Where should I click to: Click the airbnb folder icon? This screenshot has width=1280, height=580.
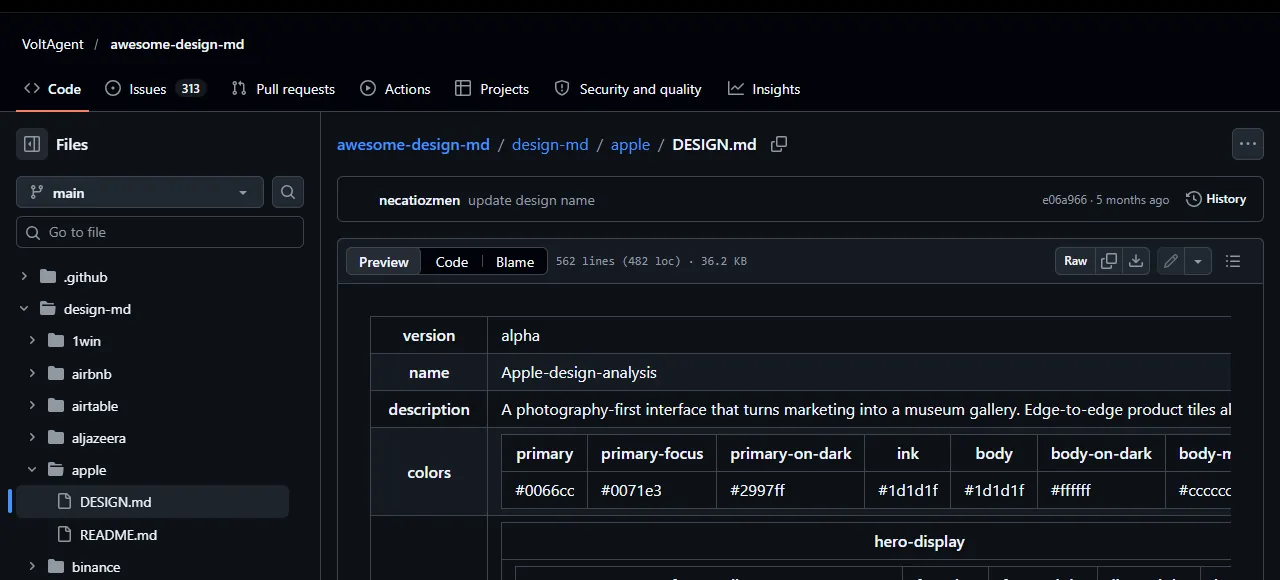click(56, 374)
